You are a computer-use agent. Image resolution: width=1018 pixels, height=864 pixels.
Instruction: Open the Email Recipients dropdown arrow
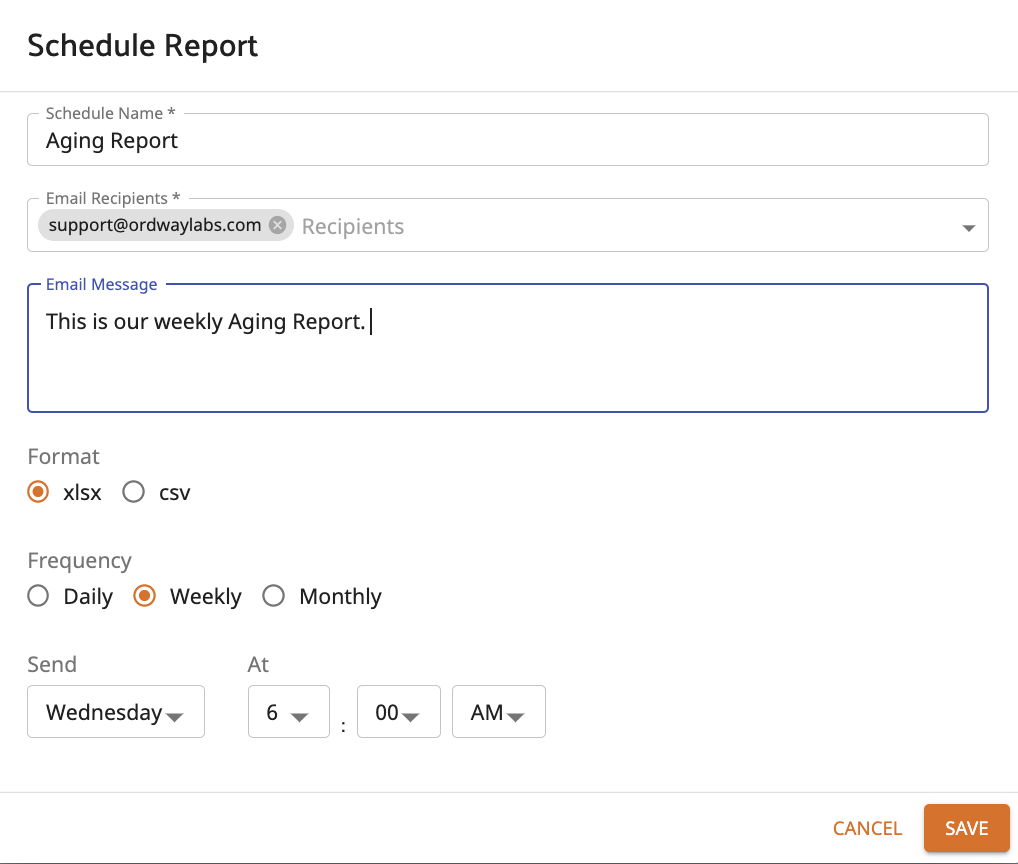[x=968, y=228]
